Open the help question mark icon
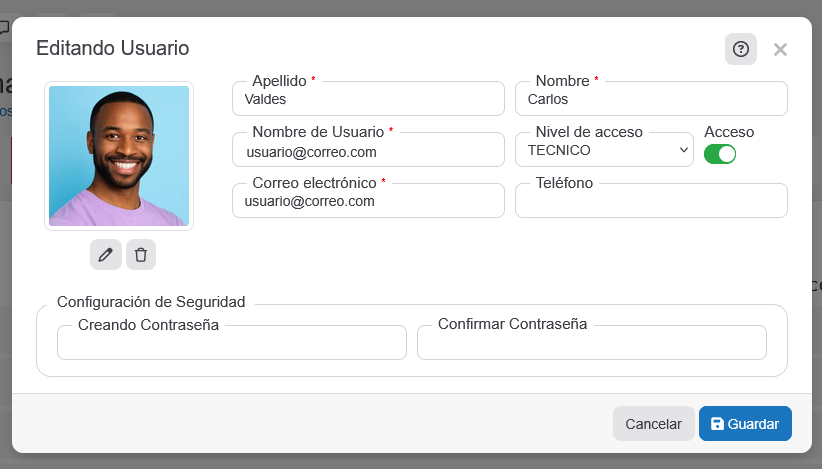The width and height of the screenshot is (822, 469). click(741, 49)
